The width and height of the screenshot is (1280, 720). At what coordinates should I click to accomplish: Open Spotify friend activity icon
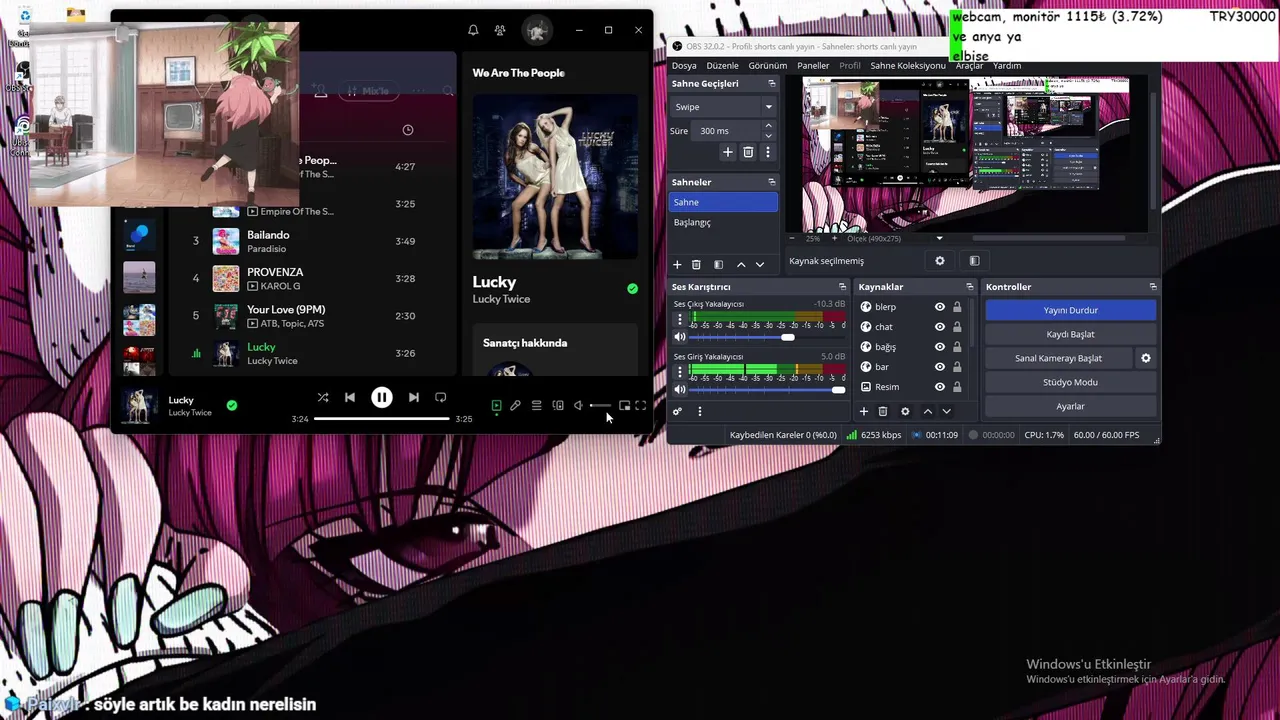[500, 30]
